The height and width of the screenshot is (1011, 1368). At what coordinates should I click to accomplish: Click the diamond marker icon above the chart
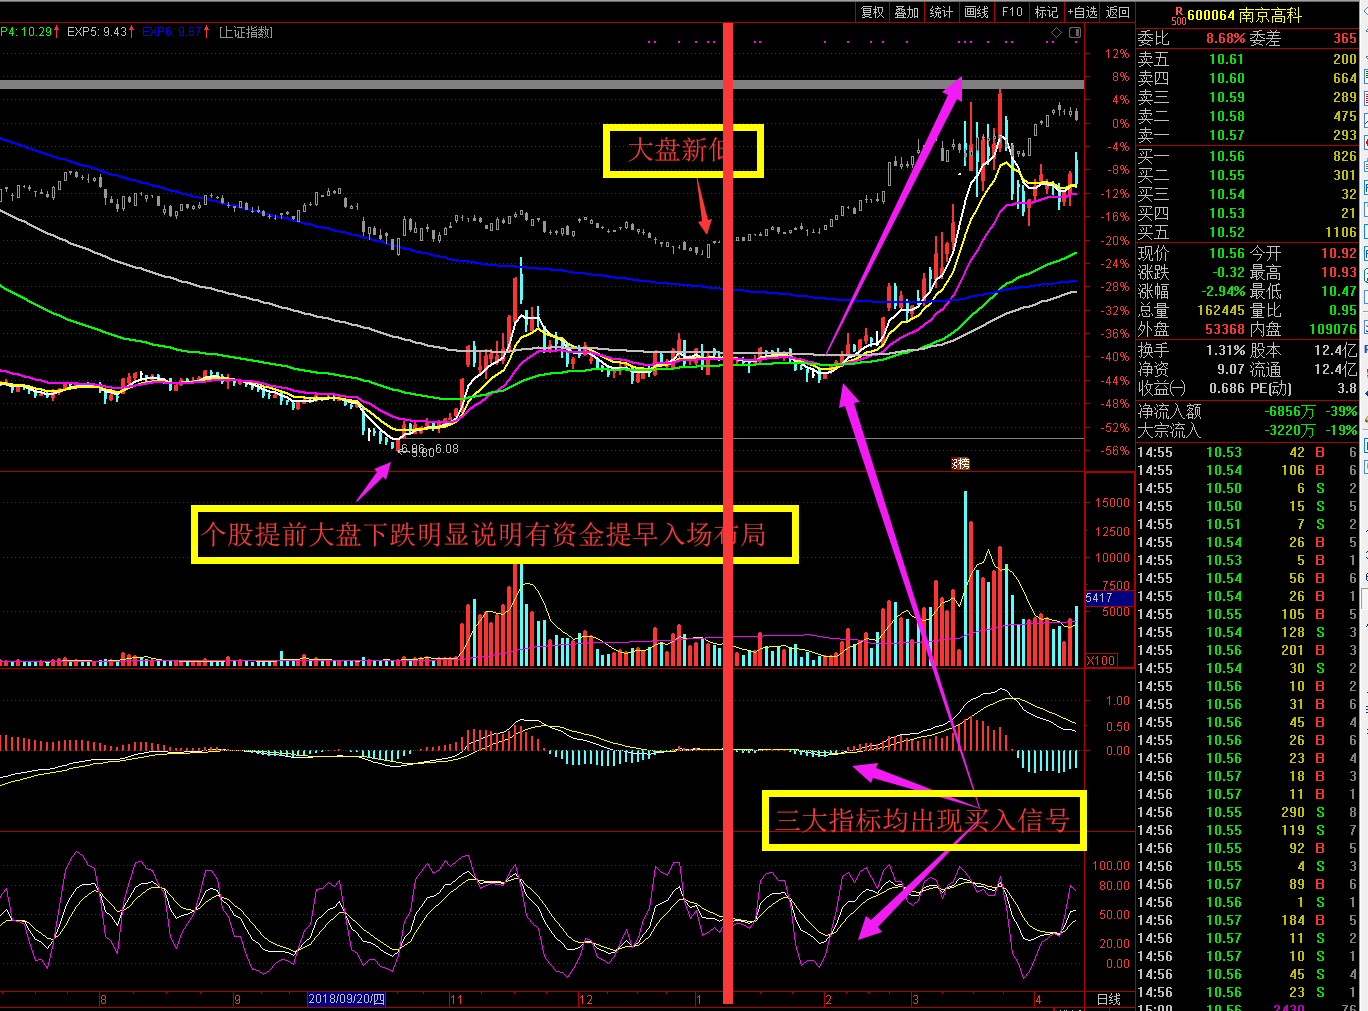[1057, 33]
